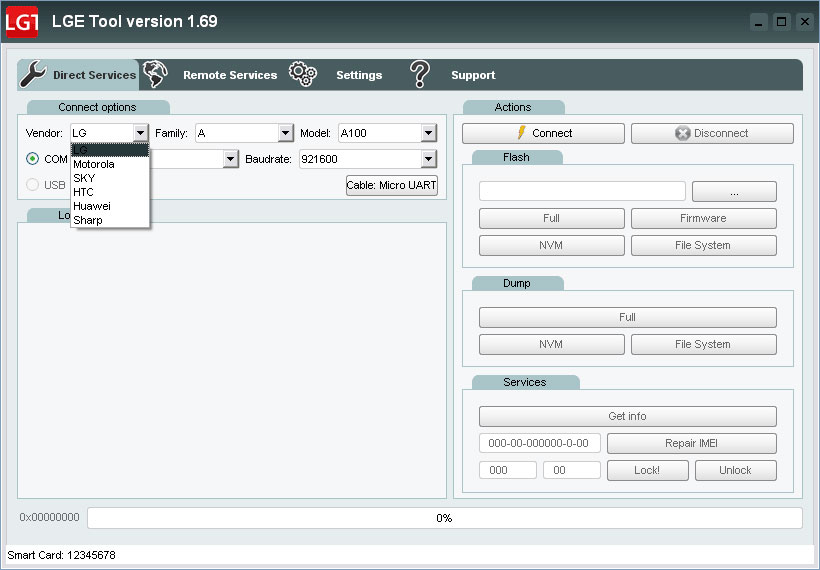820x570 pixels.
Task: Choose LG from the vendor list
Action: tap(110, 150)
